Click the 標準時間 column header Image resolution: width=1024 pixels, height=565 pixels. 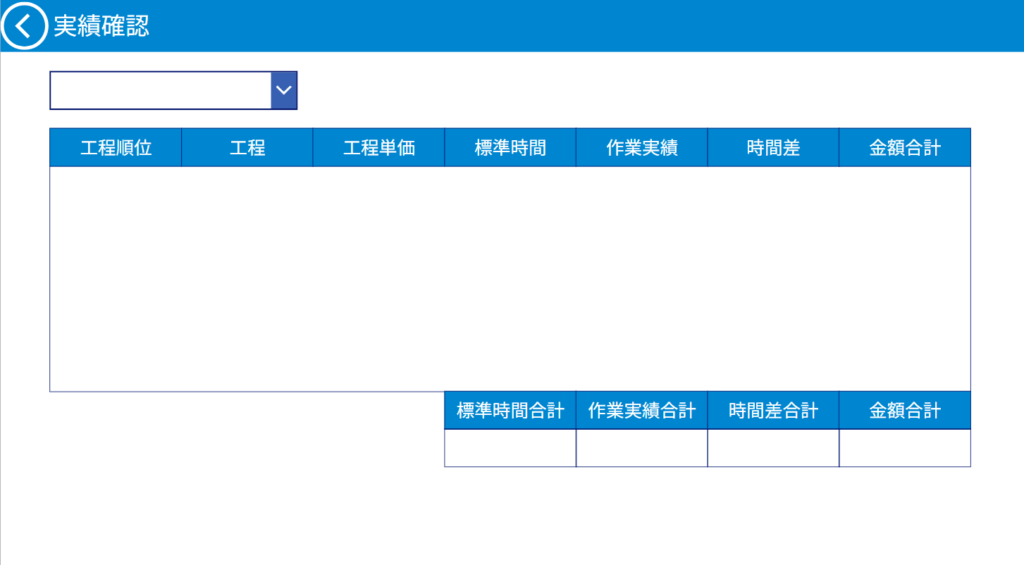click(510, 148)
